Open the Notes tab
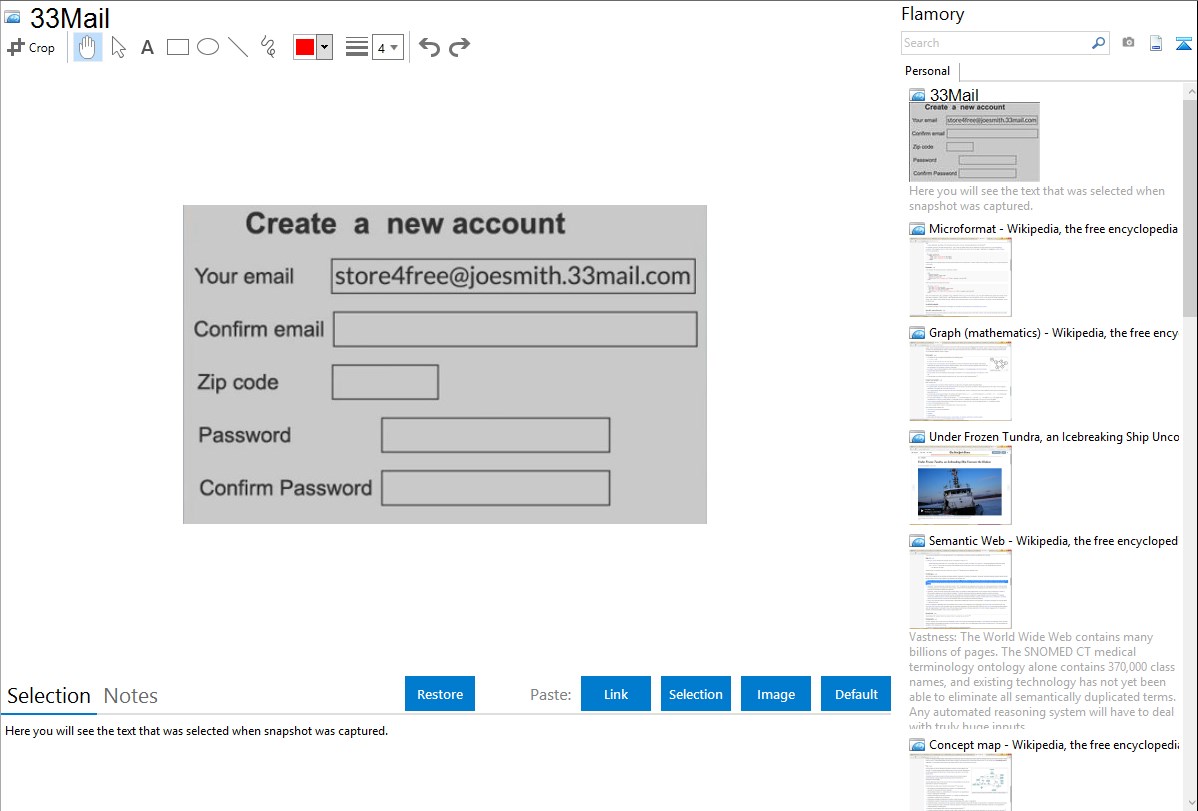This screenshot has width=1198, height=811. pos(131,696)
